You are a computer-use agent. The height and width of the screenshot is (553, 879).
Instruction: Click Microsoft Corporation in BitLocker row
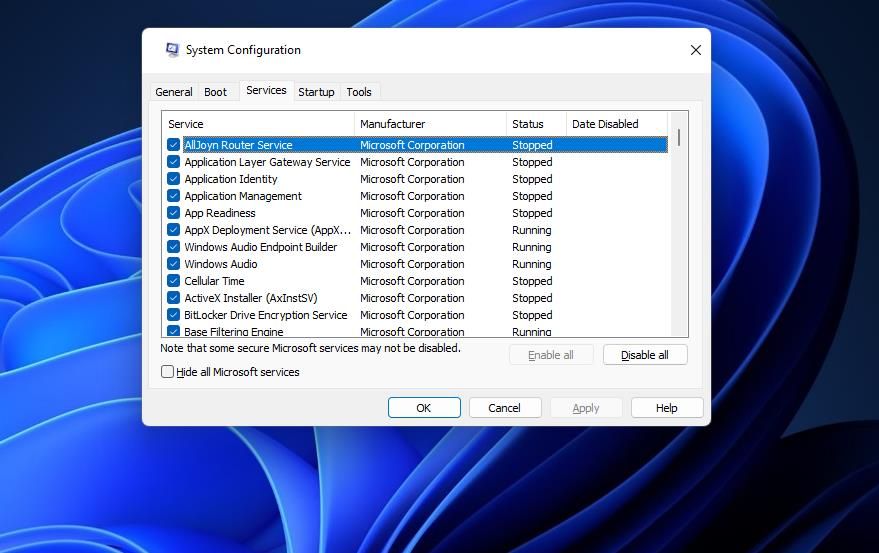click(x=412, y=315)
